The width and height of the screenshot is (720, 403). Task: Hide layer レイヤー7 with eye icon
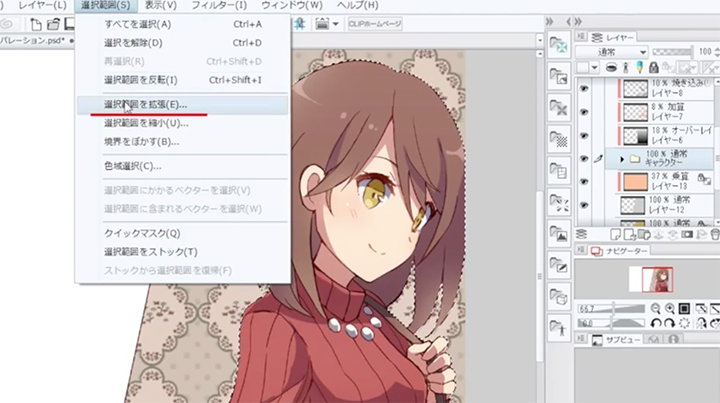coord(584,112)
